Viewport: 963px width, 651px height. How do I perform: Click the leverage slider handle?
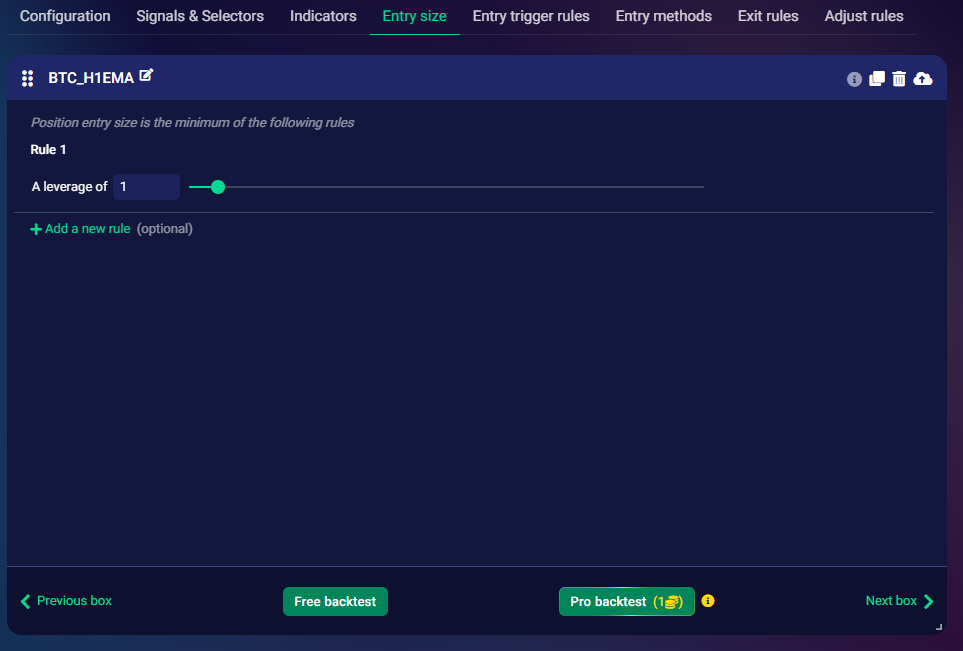(x=217, y=187)
